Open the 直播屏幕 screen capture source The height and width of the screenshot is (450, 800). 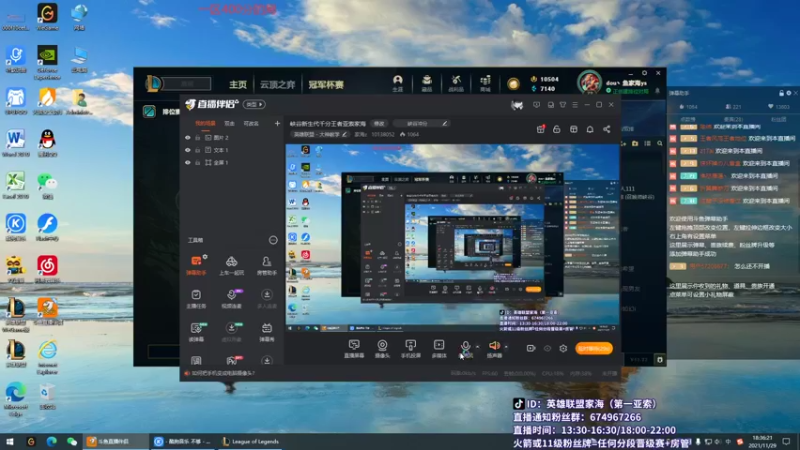click(354, 349)
